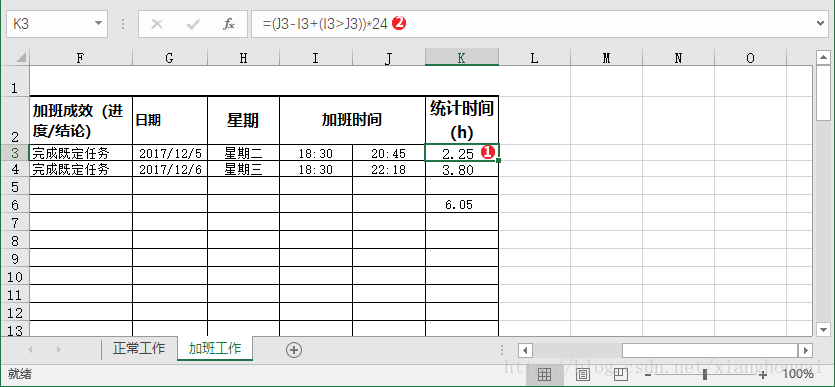The width and height of the screenshot is (835, 387).
Task: Select column F header
Action: 80,58
